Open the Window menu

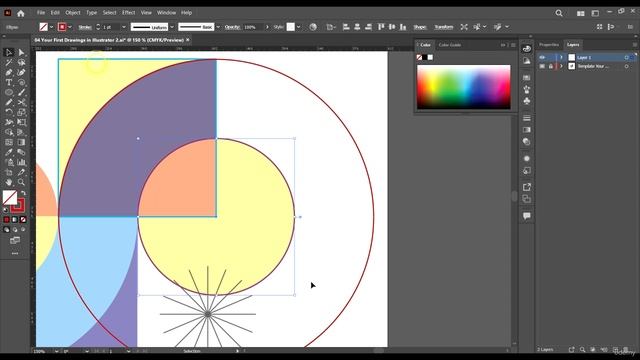click(167, 13)
